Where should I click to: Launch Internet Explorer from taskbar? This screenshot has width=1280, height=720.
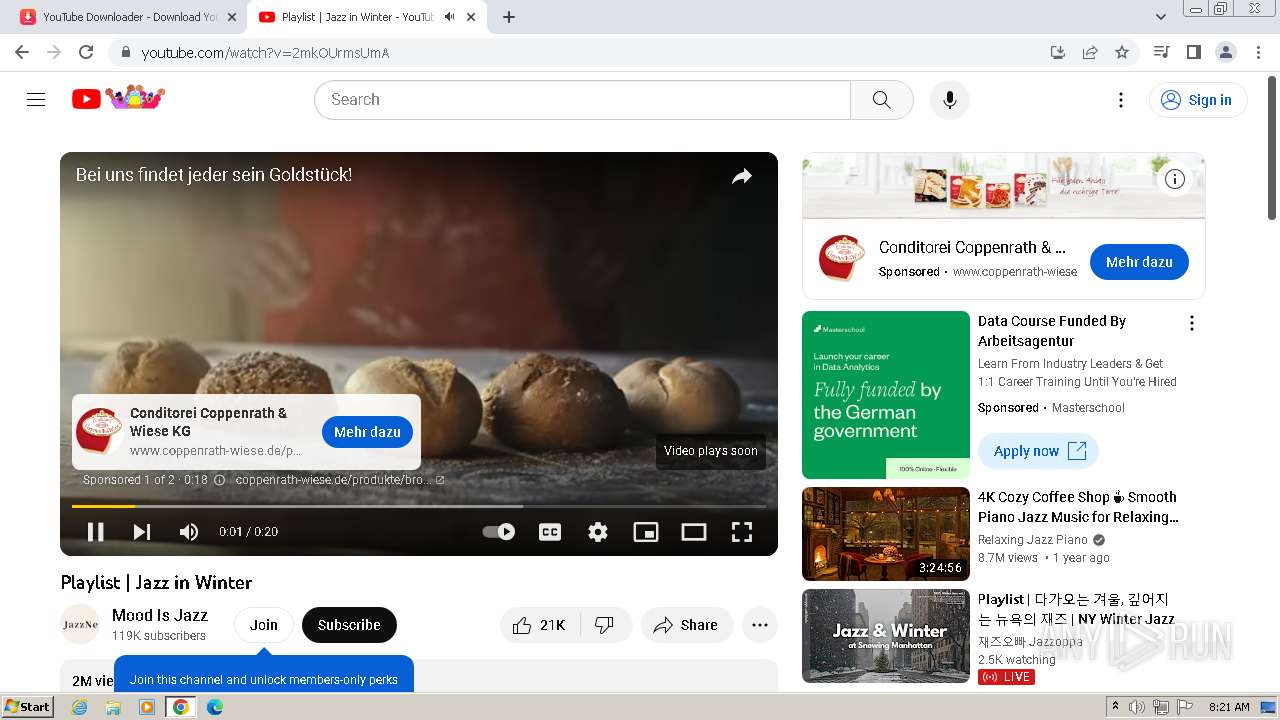(x=80, y=707)
